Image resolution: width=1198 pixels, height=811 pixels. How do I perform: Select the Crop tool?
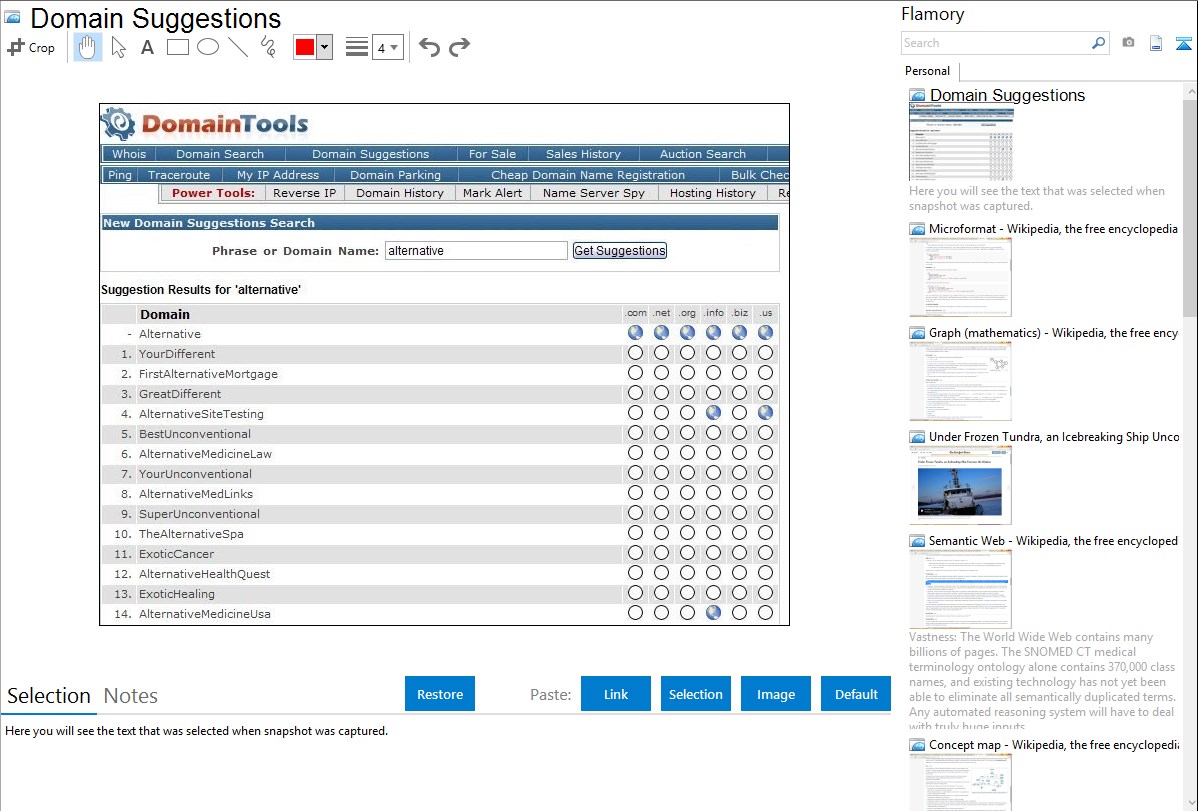point(31,47)
